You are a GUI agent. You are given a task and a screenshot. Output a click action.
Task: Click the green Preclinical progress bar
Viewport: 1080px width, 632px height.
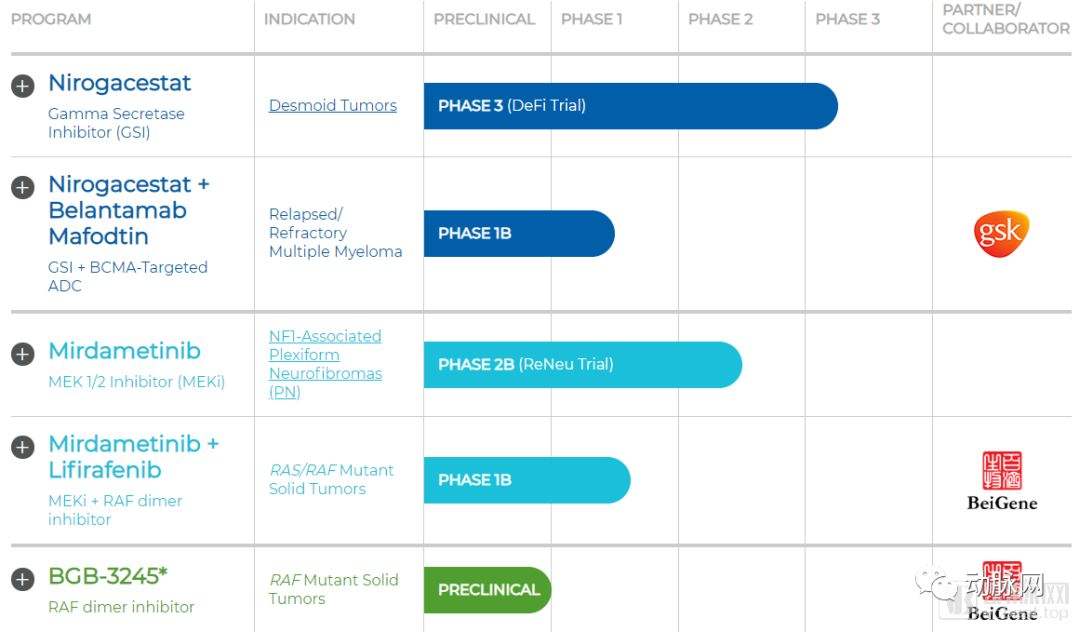coord(487,590)
